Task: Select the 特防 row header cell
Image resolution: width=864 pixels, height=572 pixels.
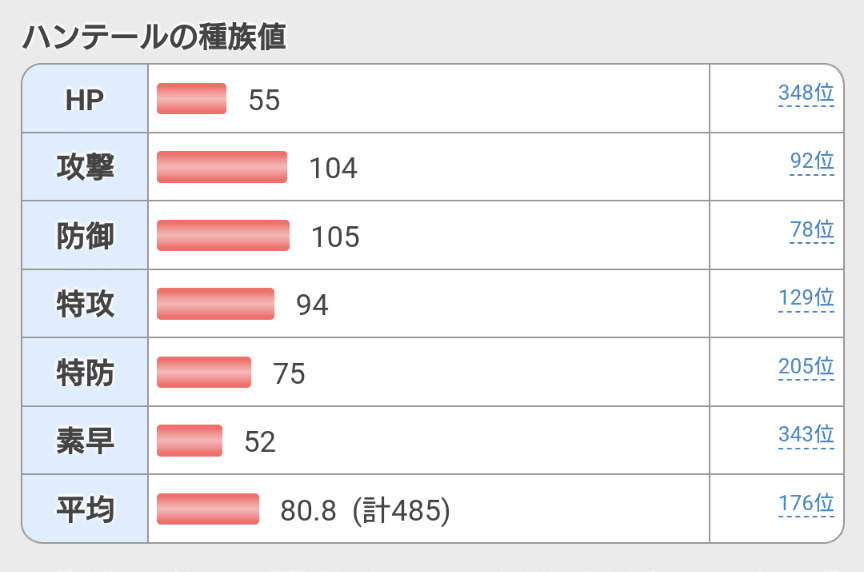Action: [x=85, y=372]
